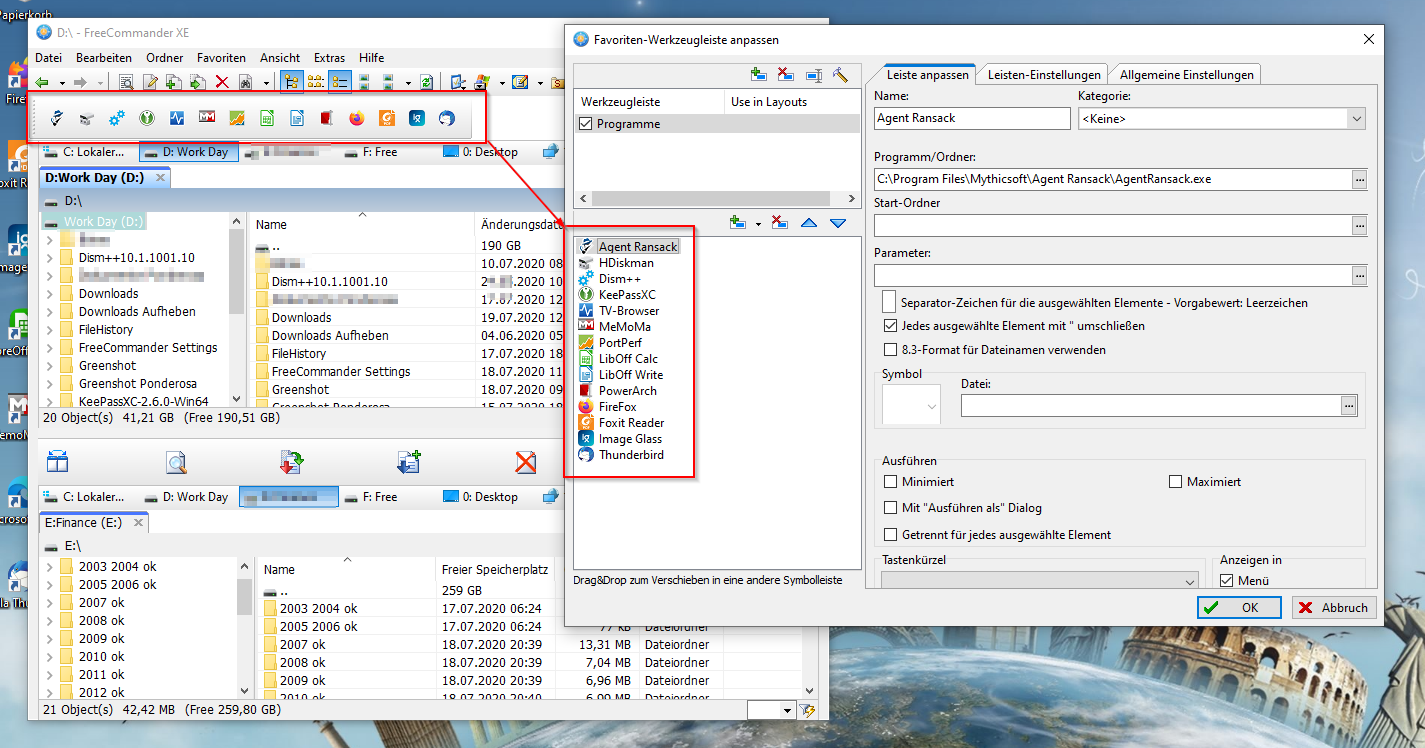Open the Favoriten menu
Image resolution: width=1425 pixels, height=748 pixels.
221,58
